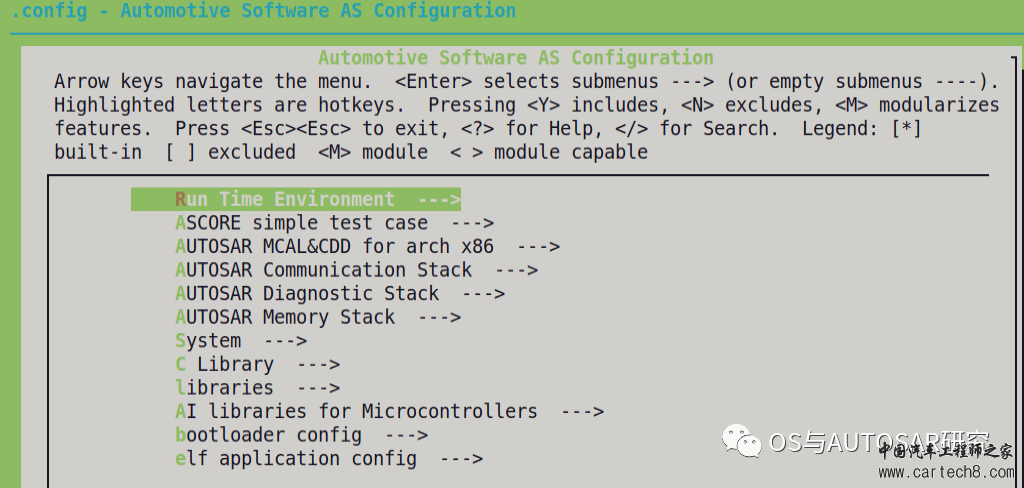Viewport: 1024px width, 488px height.
Task: Select AUTOSAR Memory Stack entry
Action: tap(318, 317)
